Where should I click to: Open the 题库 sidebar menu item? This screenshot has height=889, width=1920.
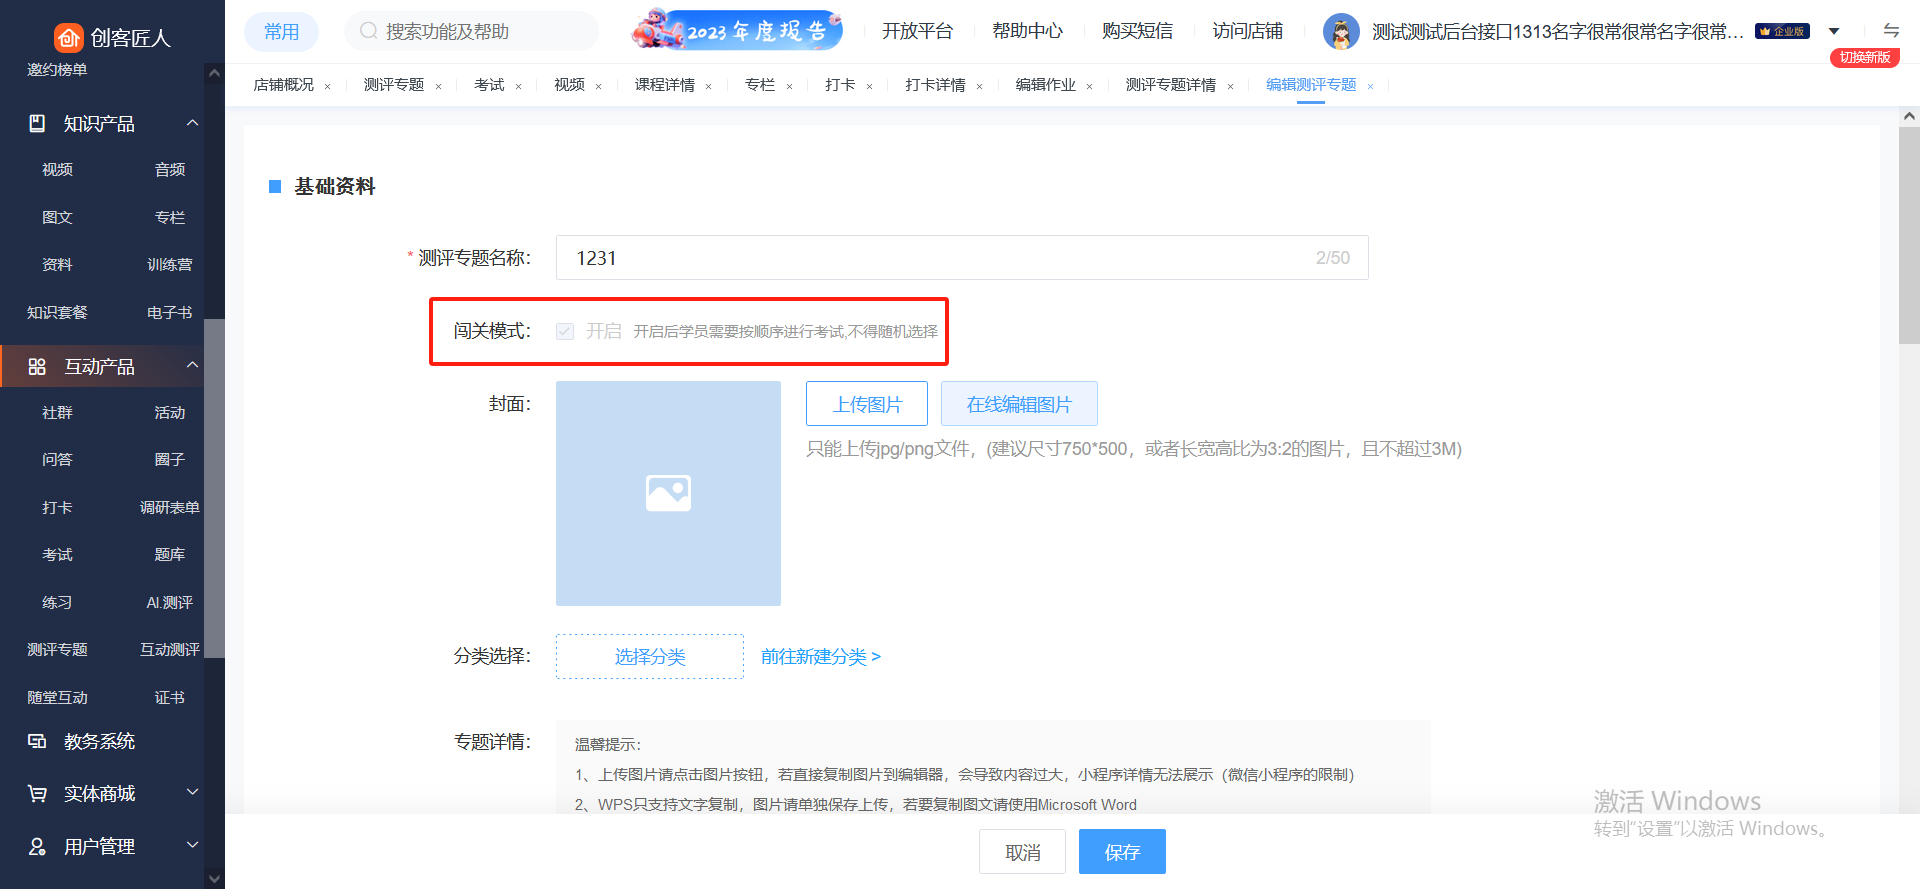169,555
